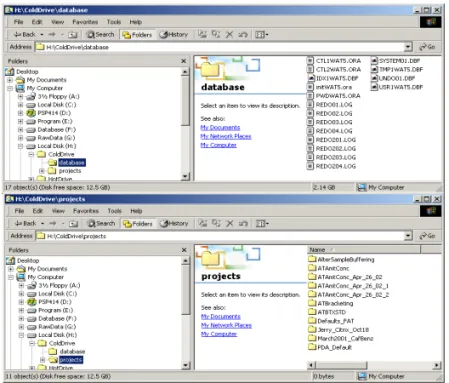
Task: Click Up folder icon in projects window
Action: point(73,223)
